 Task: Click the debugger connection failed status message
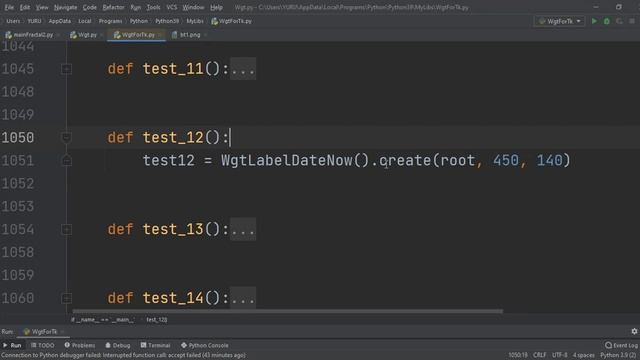123,355
